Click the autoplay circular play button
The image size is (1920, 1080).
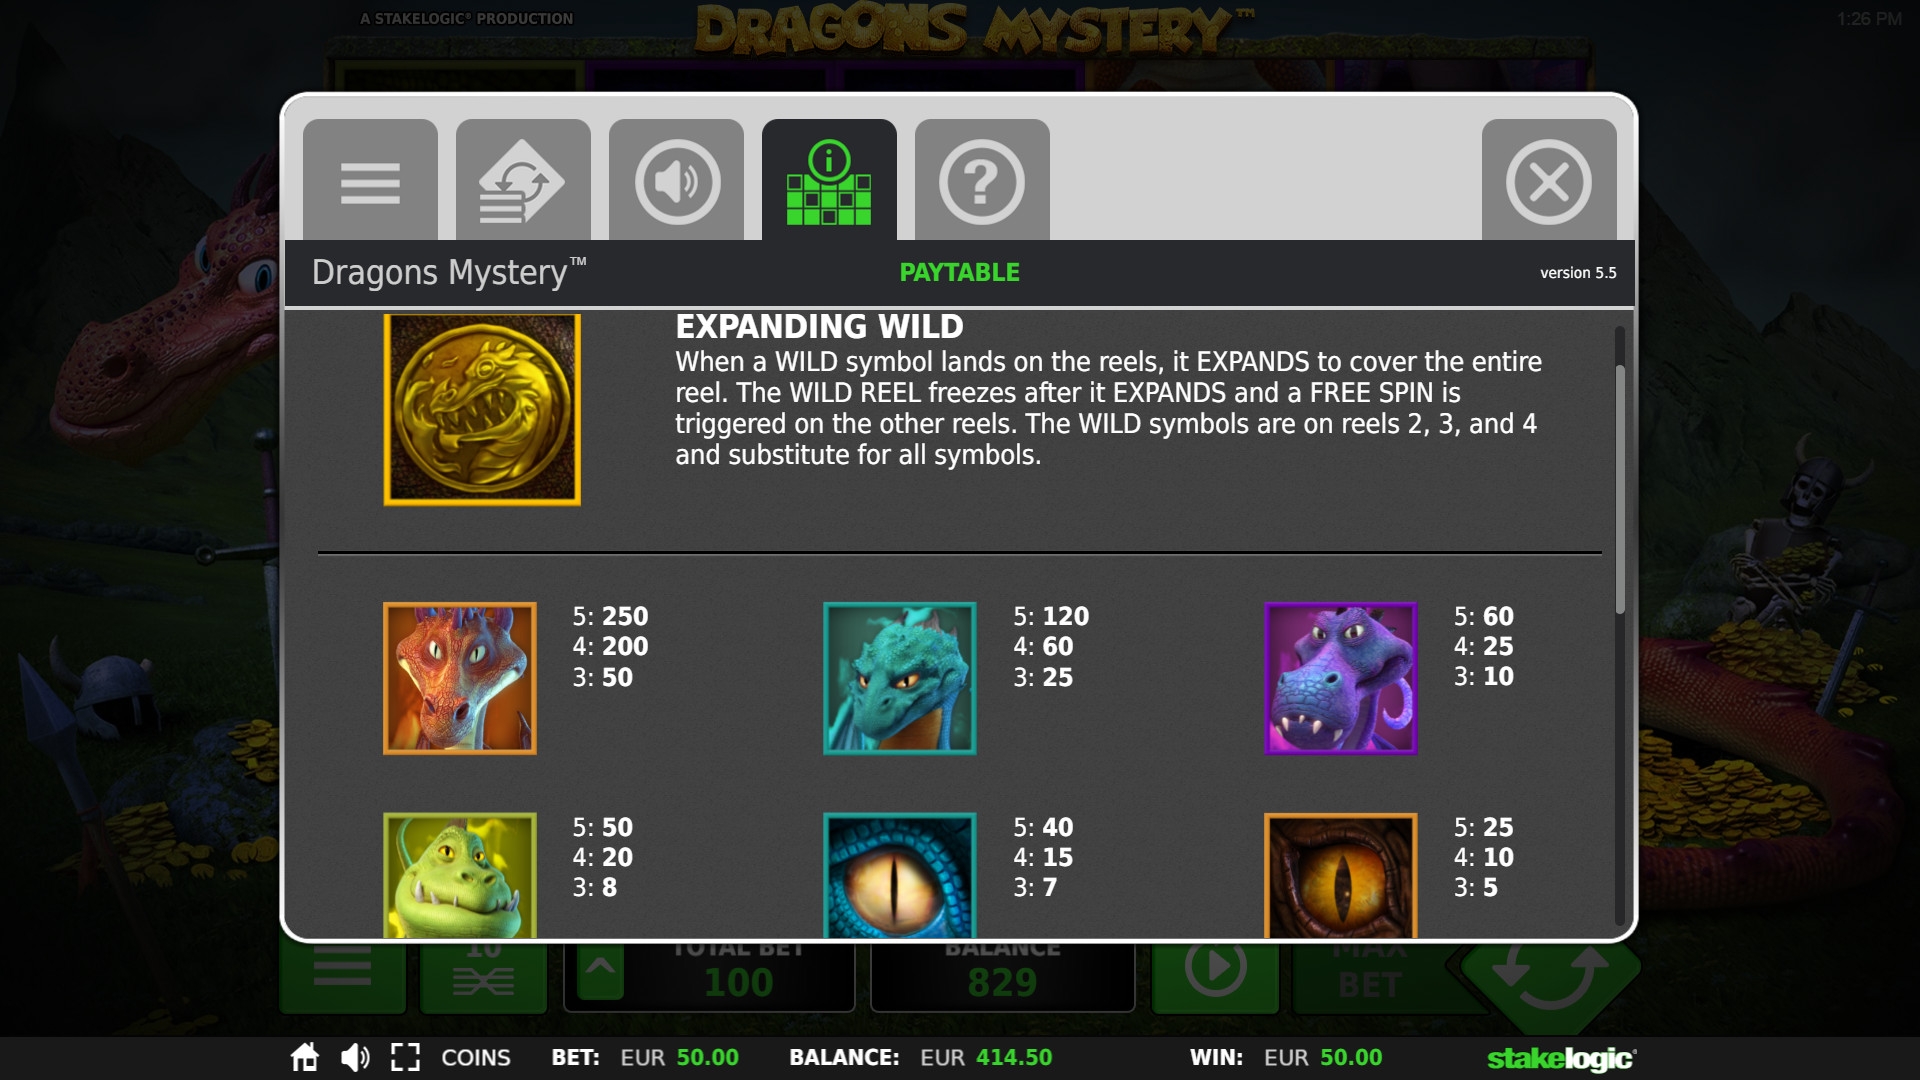click(1215, 968)
